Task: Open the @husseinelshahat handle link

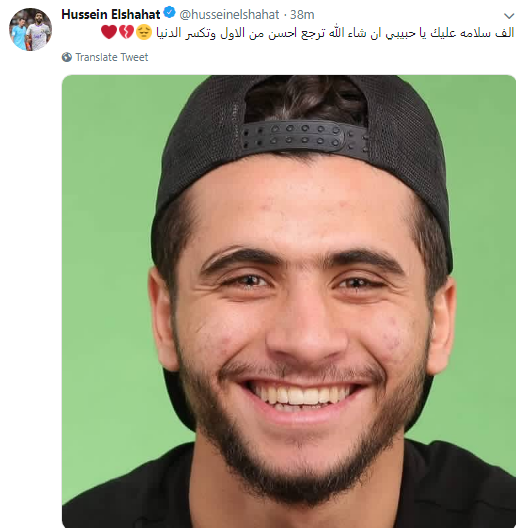Action: coord(229,14)
